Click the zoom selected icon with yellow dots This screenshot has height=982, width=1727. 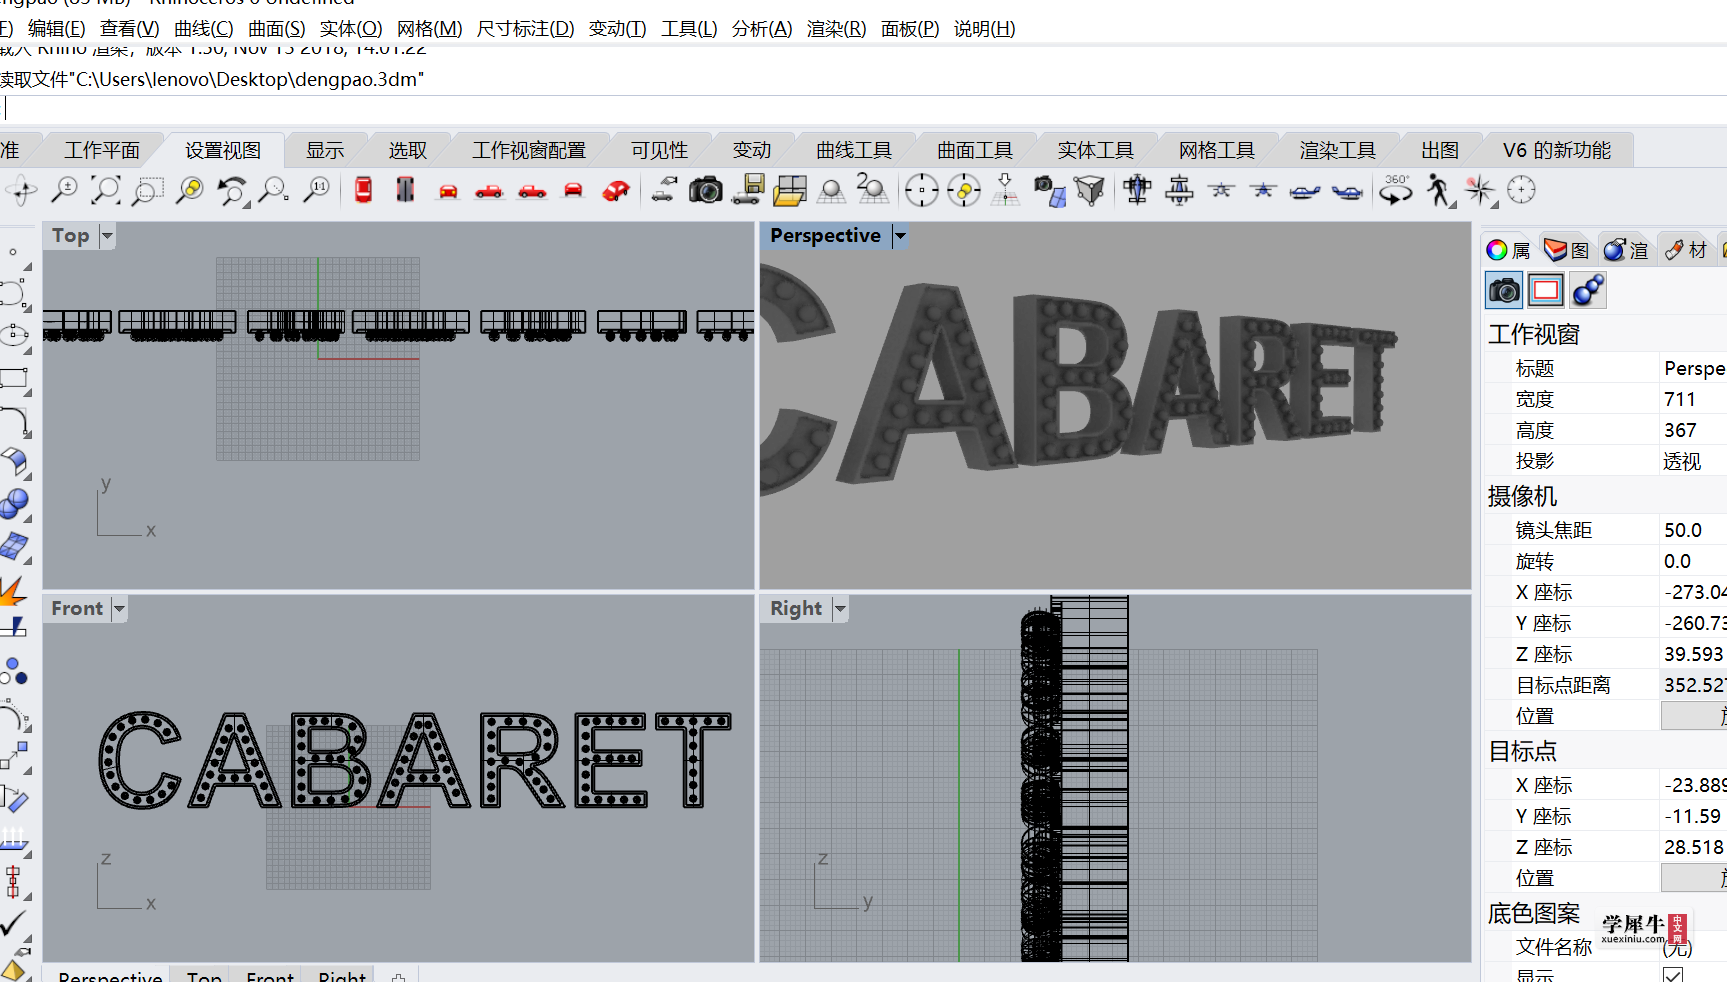(x=190, y=190)
